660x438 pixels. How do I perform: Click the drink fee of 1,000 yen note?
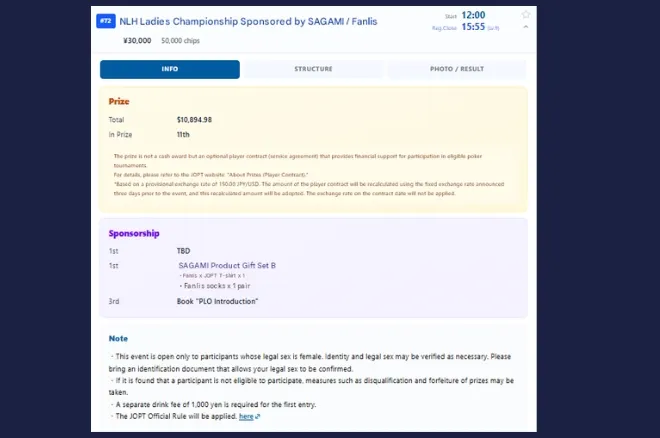[x=213, y=405]
